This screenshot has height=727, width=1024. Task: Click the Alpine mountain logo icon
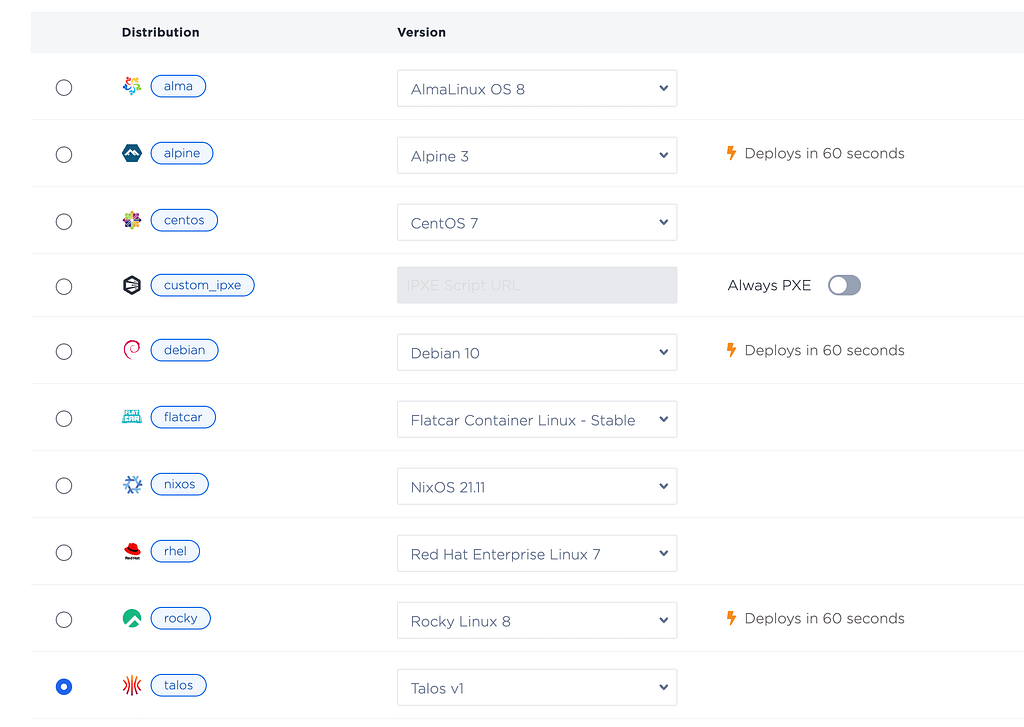pyautogui.click(x=132, y=153)
